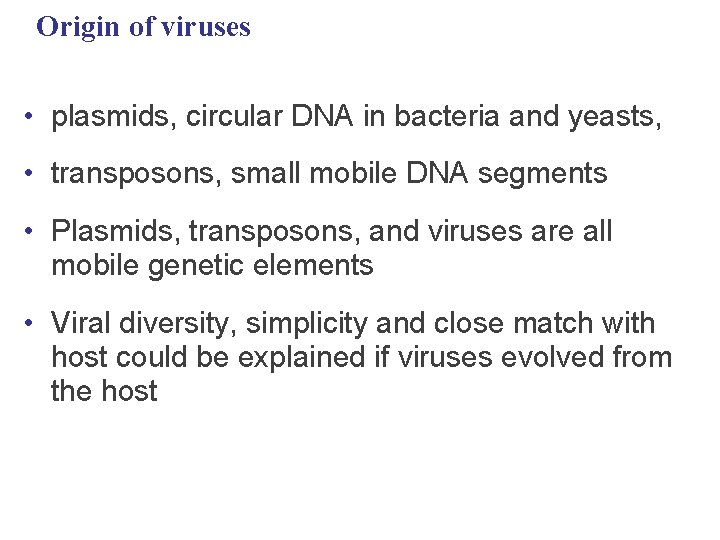Click the bullet dot before 'transposons, small mobile'
This screenshot has width=720, height=540.
pyautogui.click(x=33, y=175)
